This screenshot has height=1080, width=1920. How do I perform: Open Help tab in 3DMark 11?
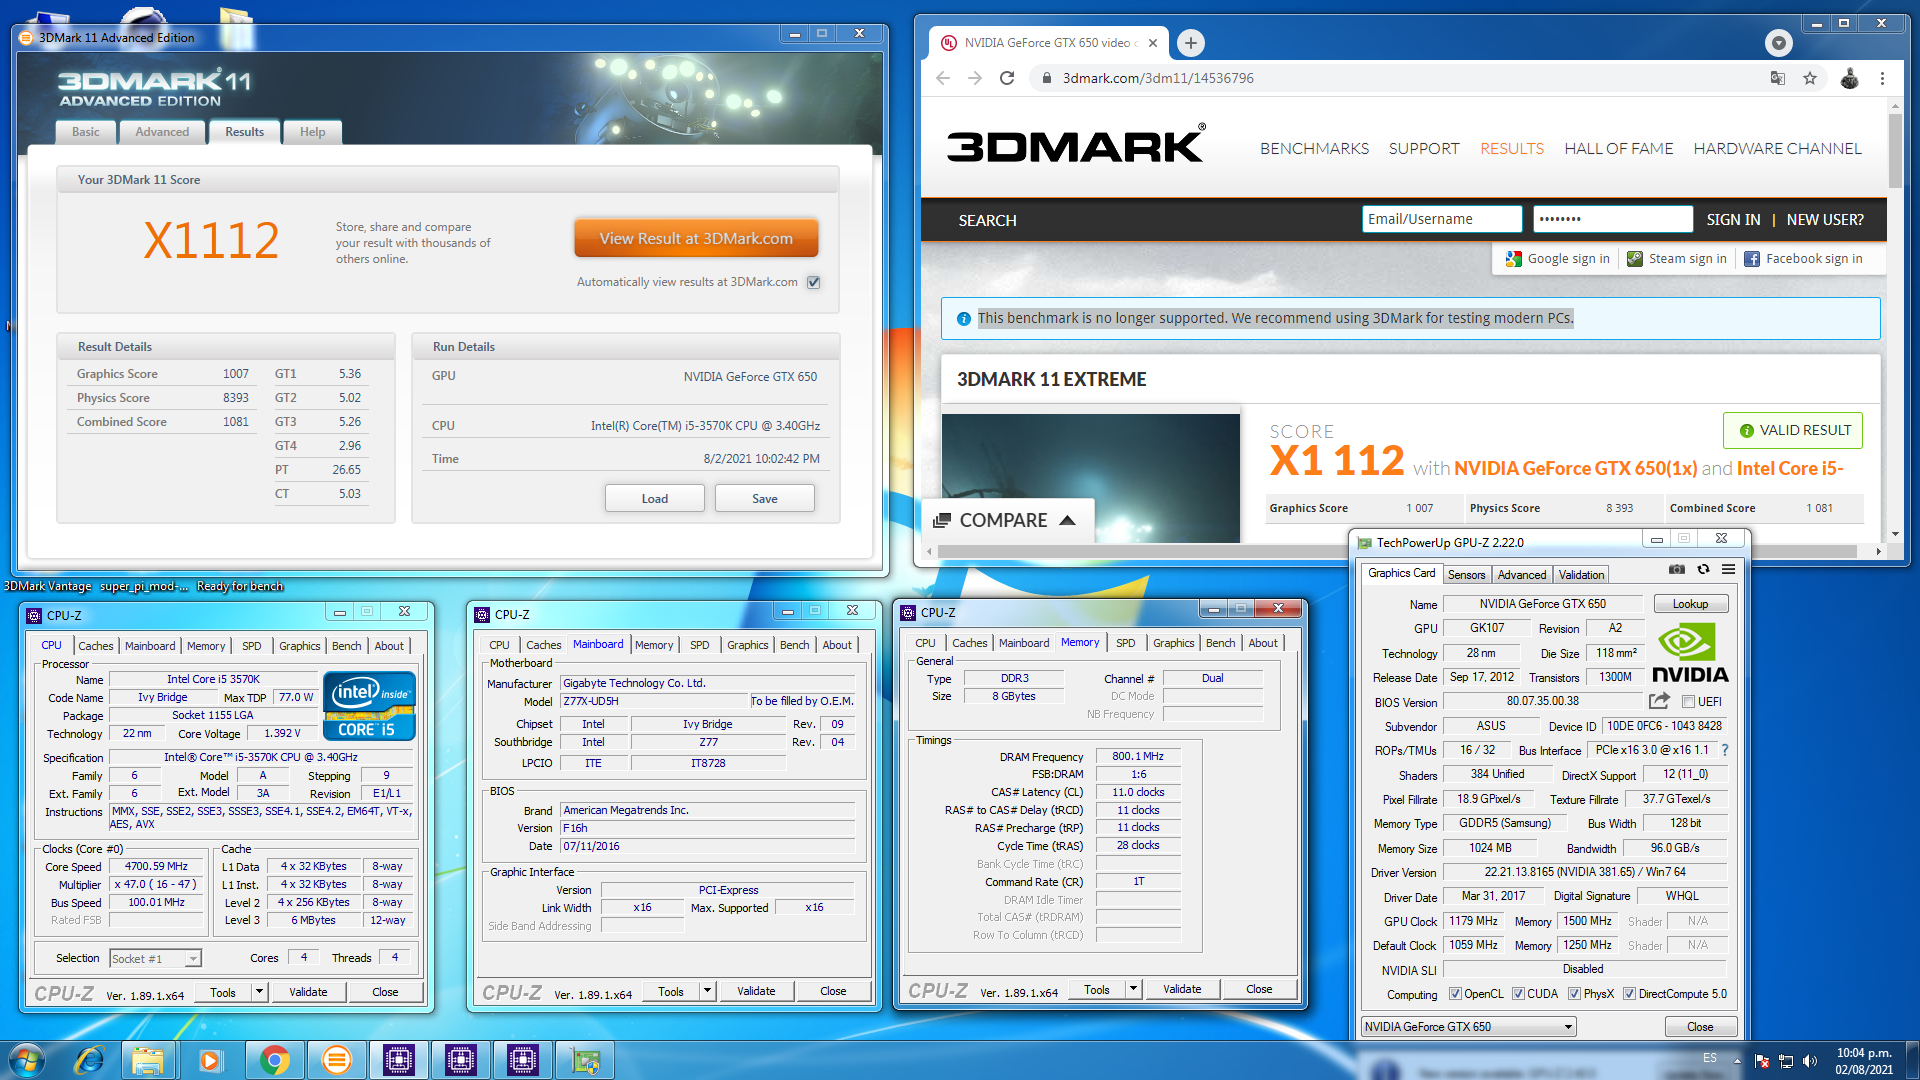[x=312, y=132]
